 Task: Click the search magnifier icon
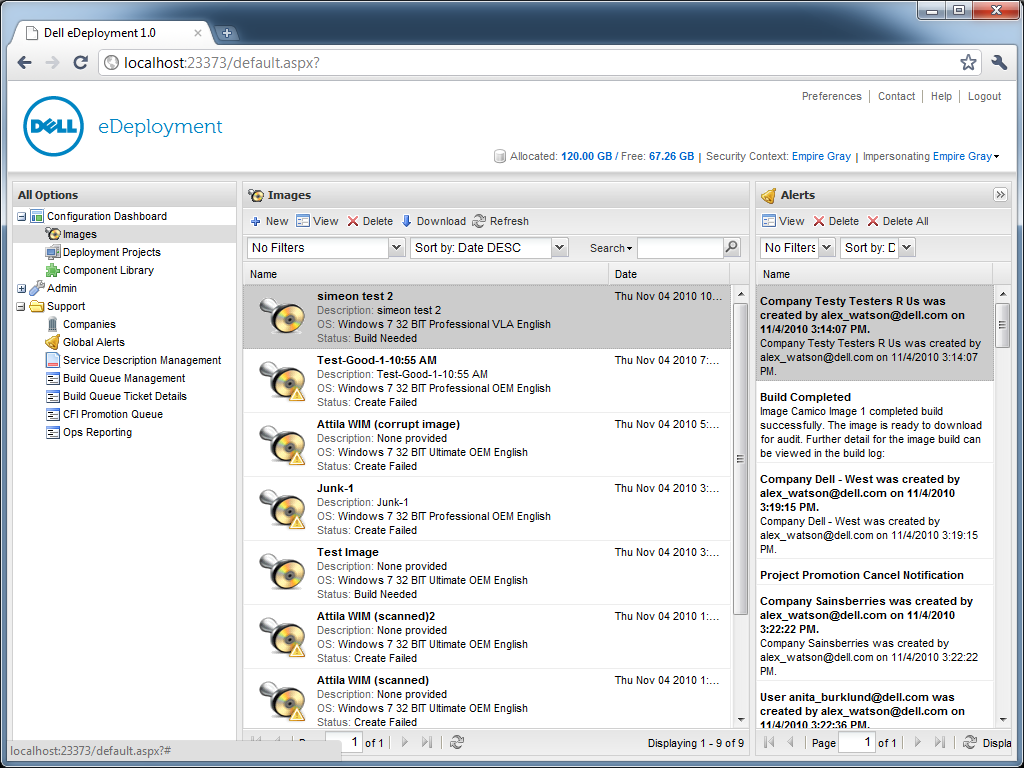732,248
